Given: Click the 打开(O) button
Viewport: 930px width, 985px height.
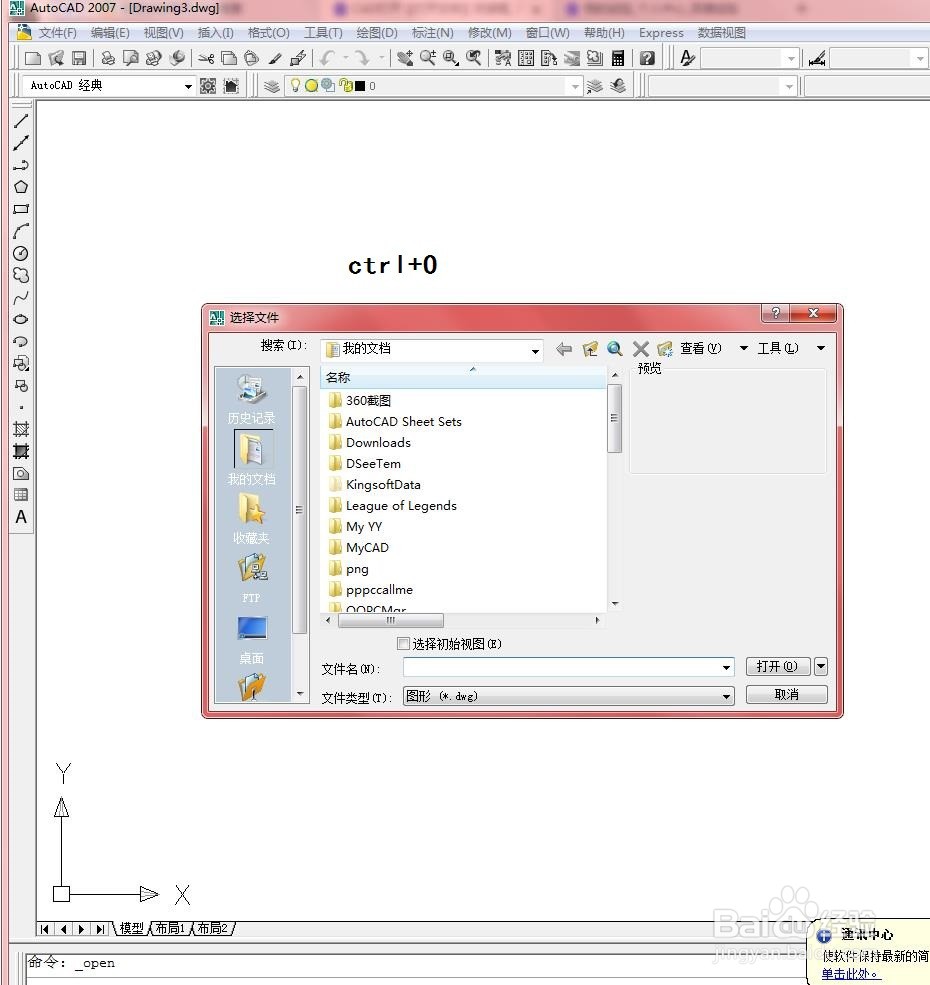Looking at the screenshot, I should (778, 667).
